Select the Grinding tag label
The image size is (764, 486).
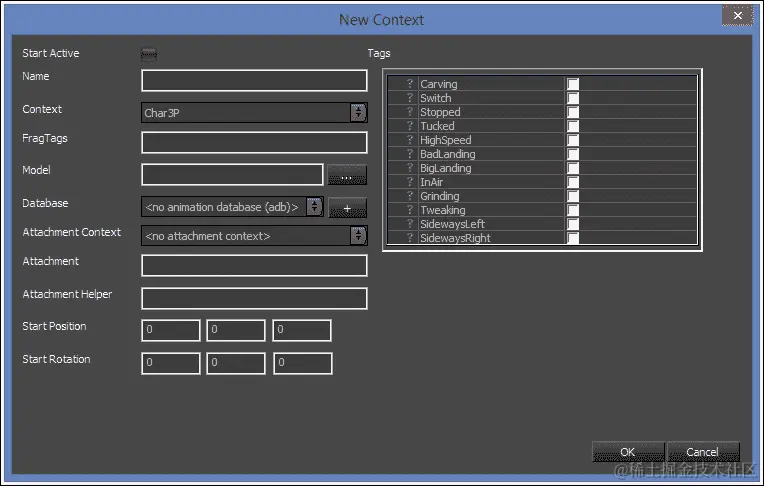[x=439, y=196]
